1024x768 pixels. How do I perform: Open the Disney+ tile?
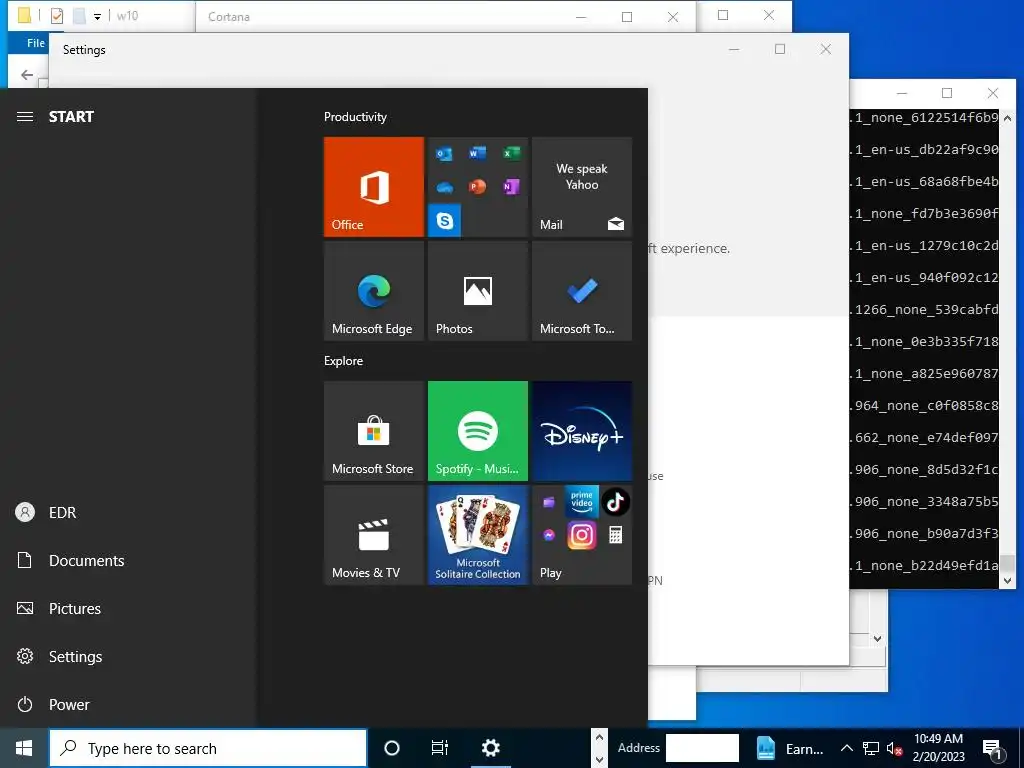click(582, 431)
